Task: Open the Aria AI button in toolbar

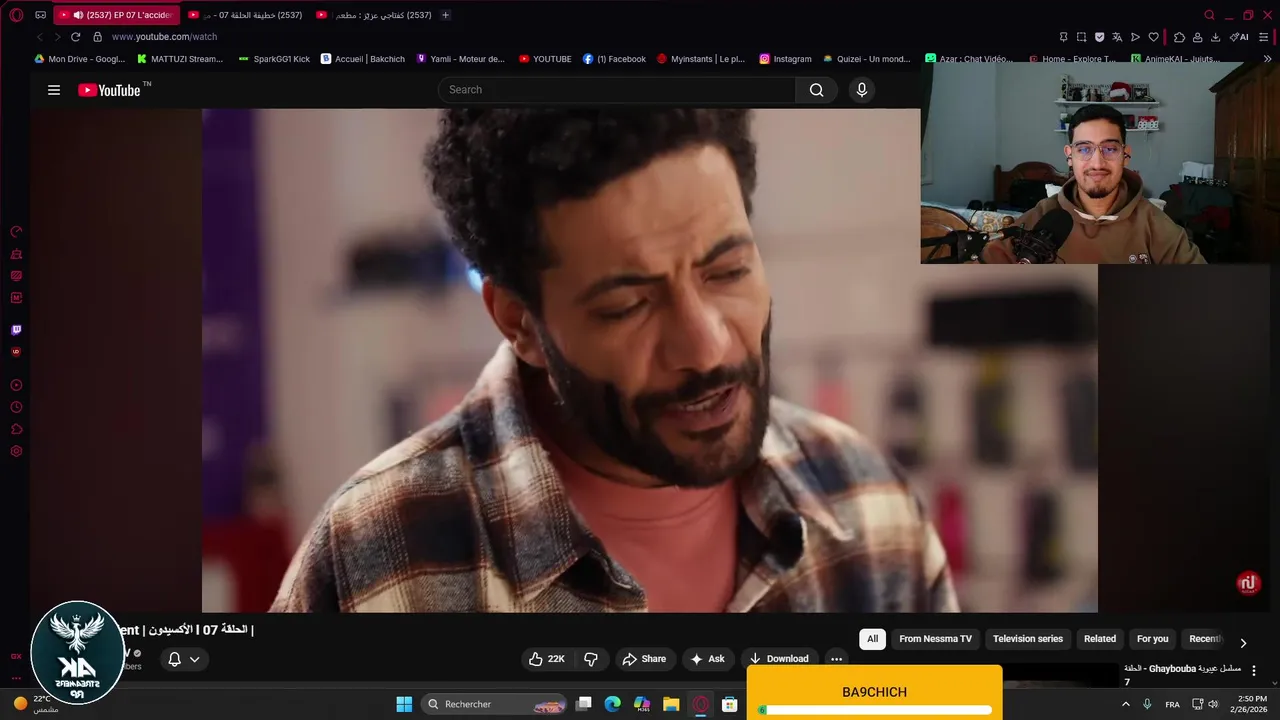Action: (1239, 37)
